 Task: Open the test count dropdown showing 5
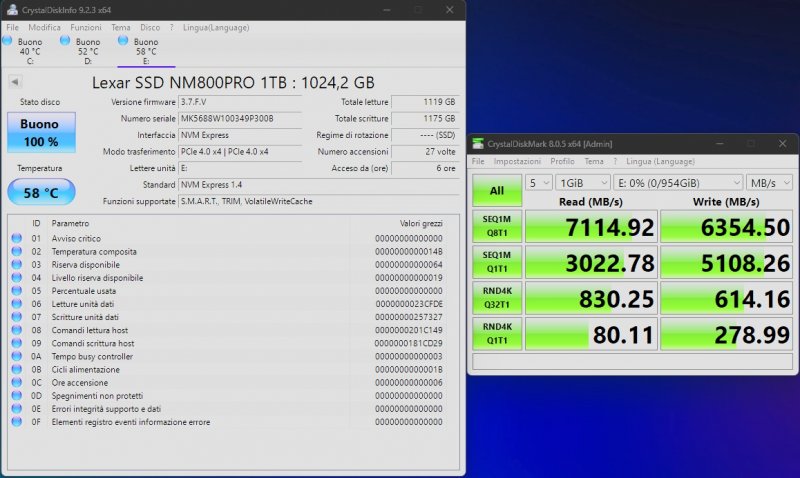(x=539, y=183)
